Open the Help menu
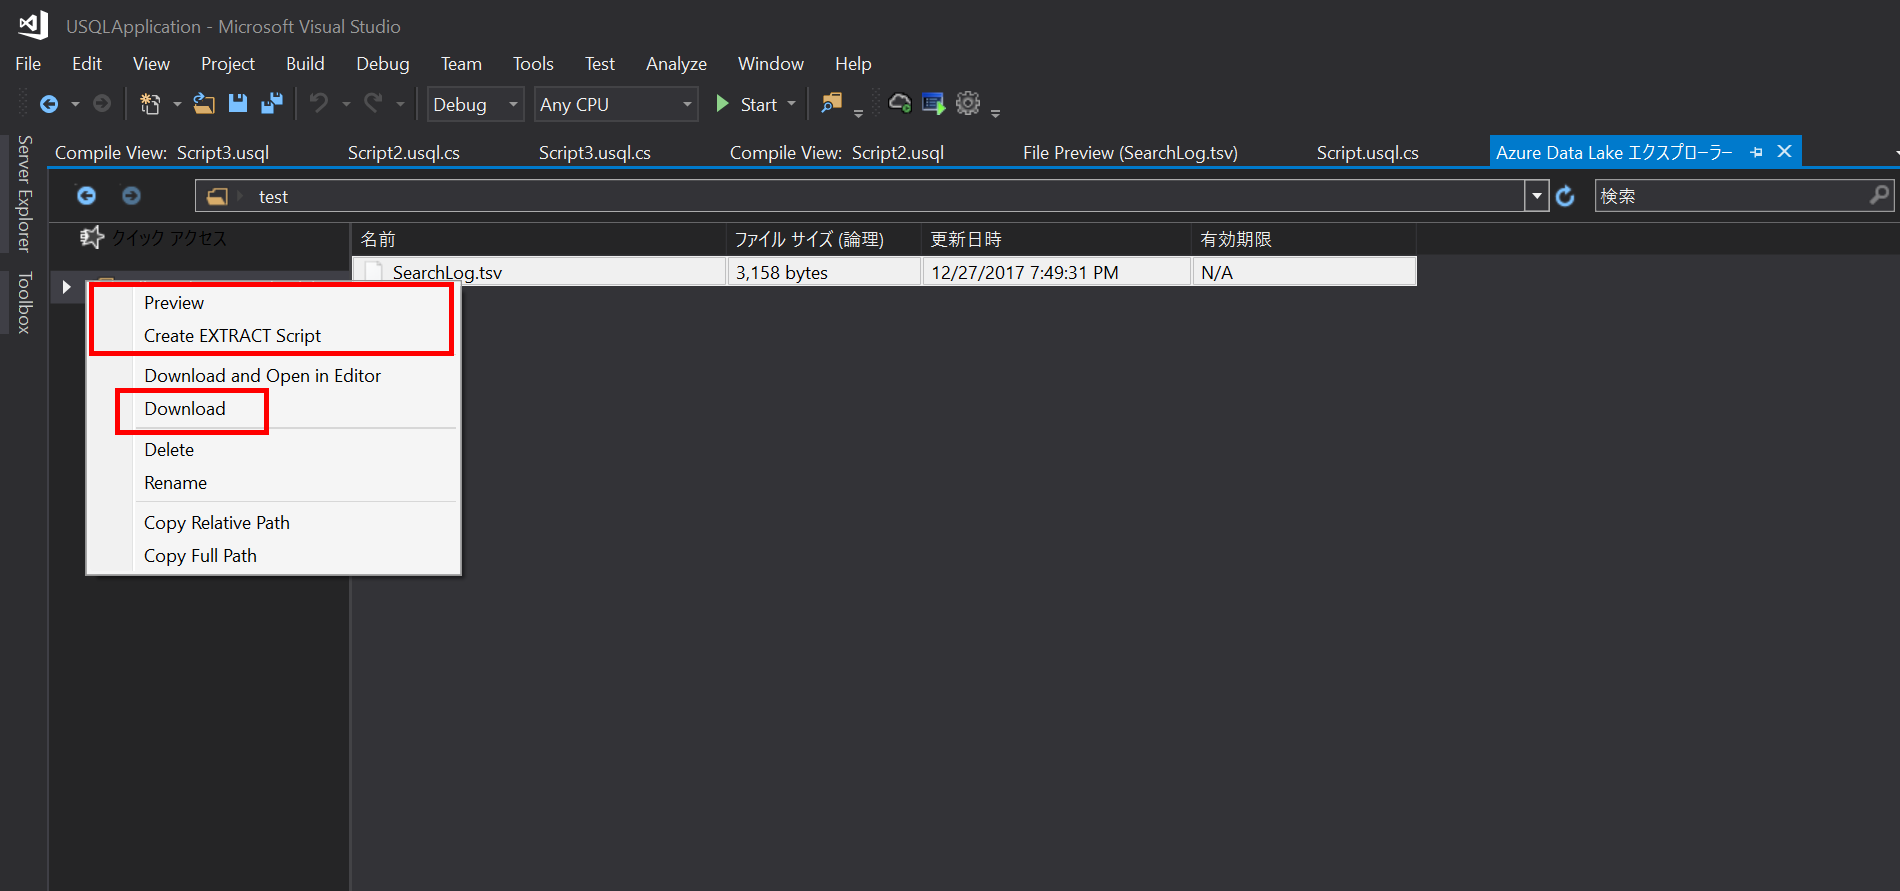The width and height of the screenshot is (1900, 891). click(853, 64)
